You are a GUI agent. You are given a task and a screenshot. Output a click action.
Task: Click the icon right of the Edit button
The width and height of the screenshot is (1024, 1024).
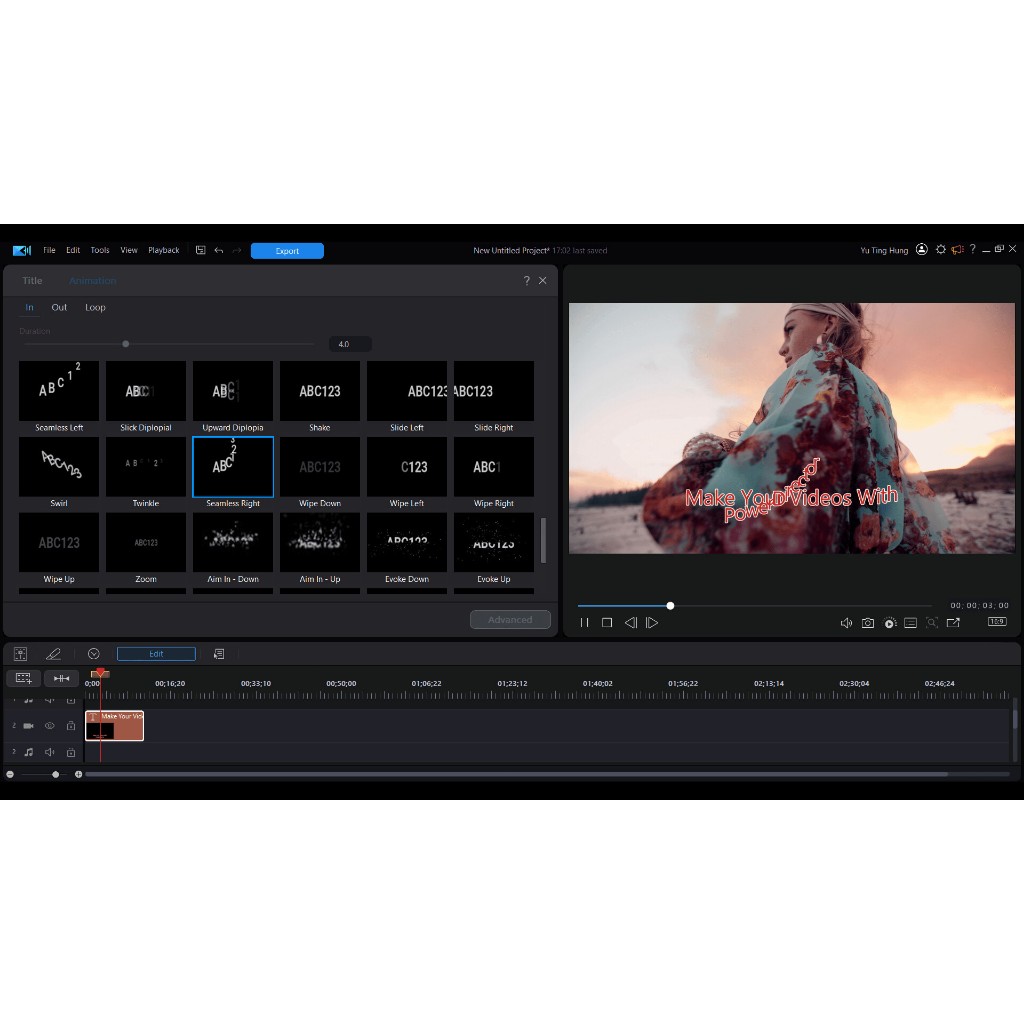pos(219,654)
